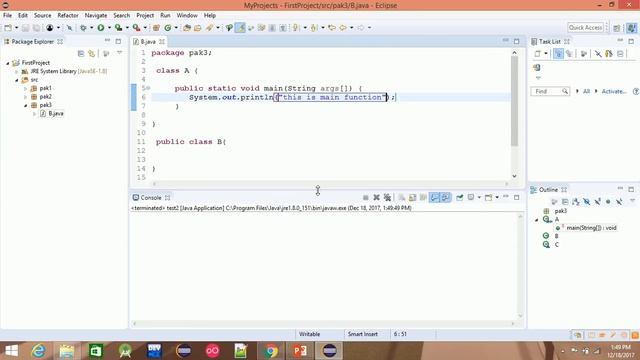640x360 pixels.
Task: Toggle Show Console When Standard Error Changes
Action: coord(445,198)
